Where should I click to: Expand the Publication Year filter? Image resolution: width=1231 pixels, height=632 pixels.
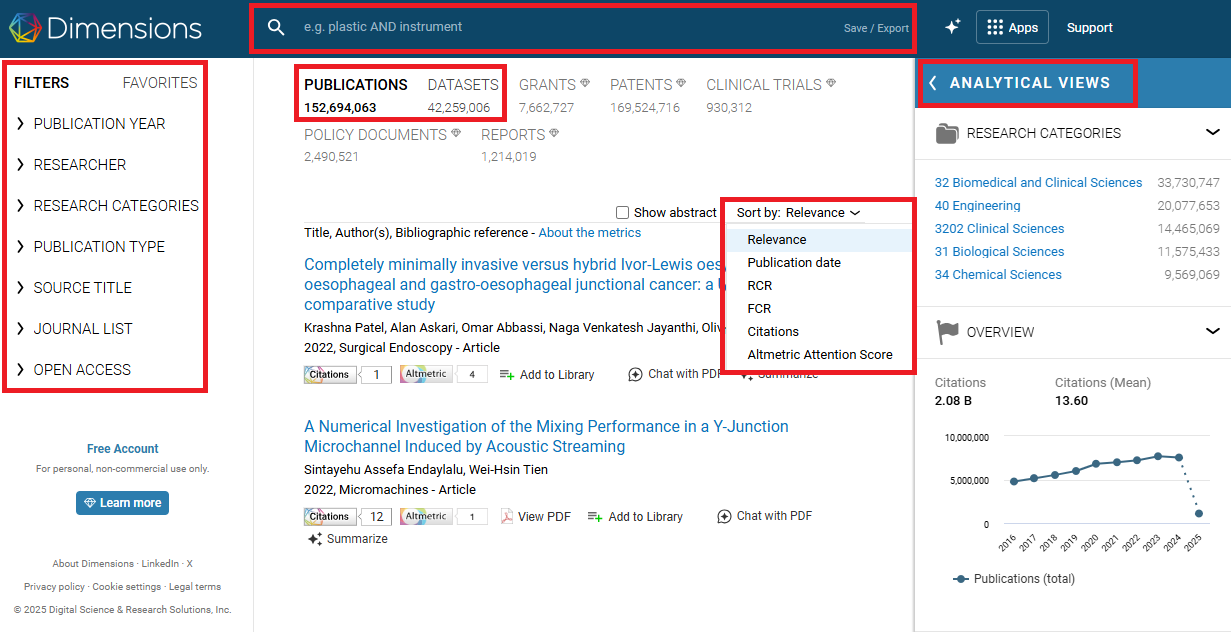(x=91, y=124)
